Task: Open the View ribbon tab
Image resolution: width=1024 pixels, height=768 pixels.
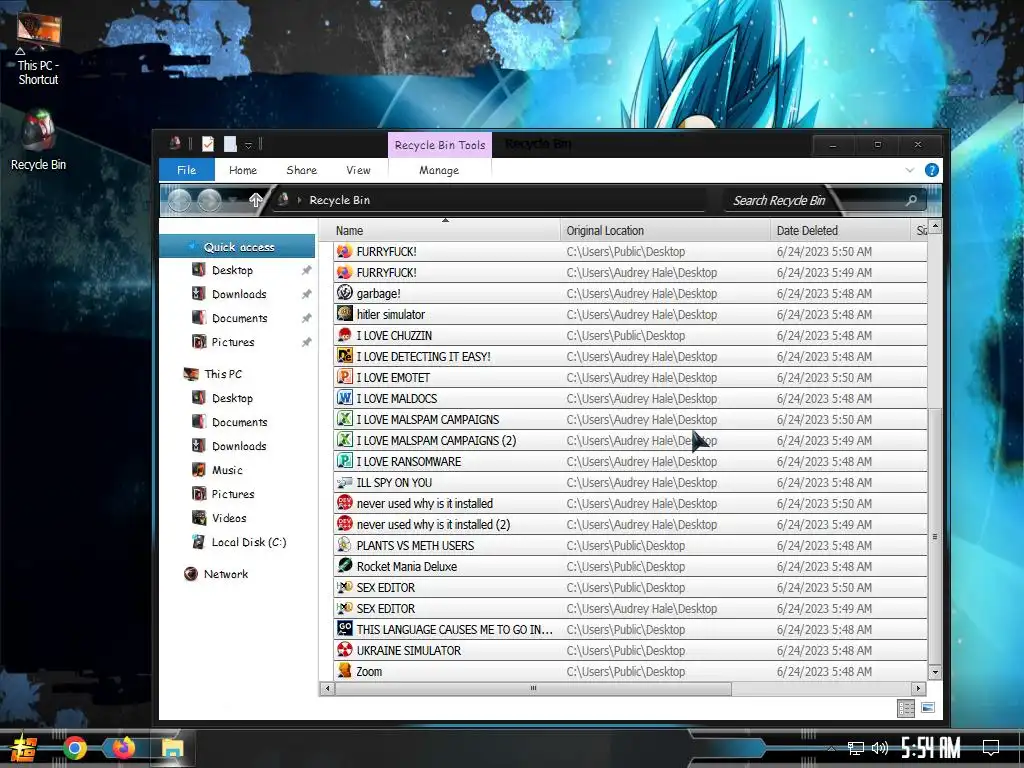Action: [359, 170]
